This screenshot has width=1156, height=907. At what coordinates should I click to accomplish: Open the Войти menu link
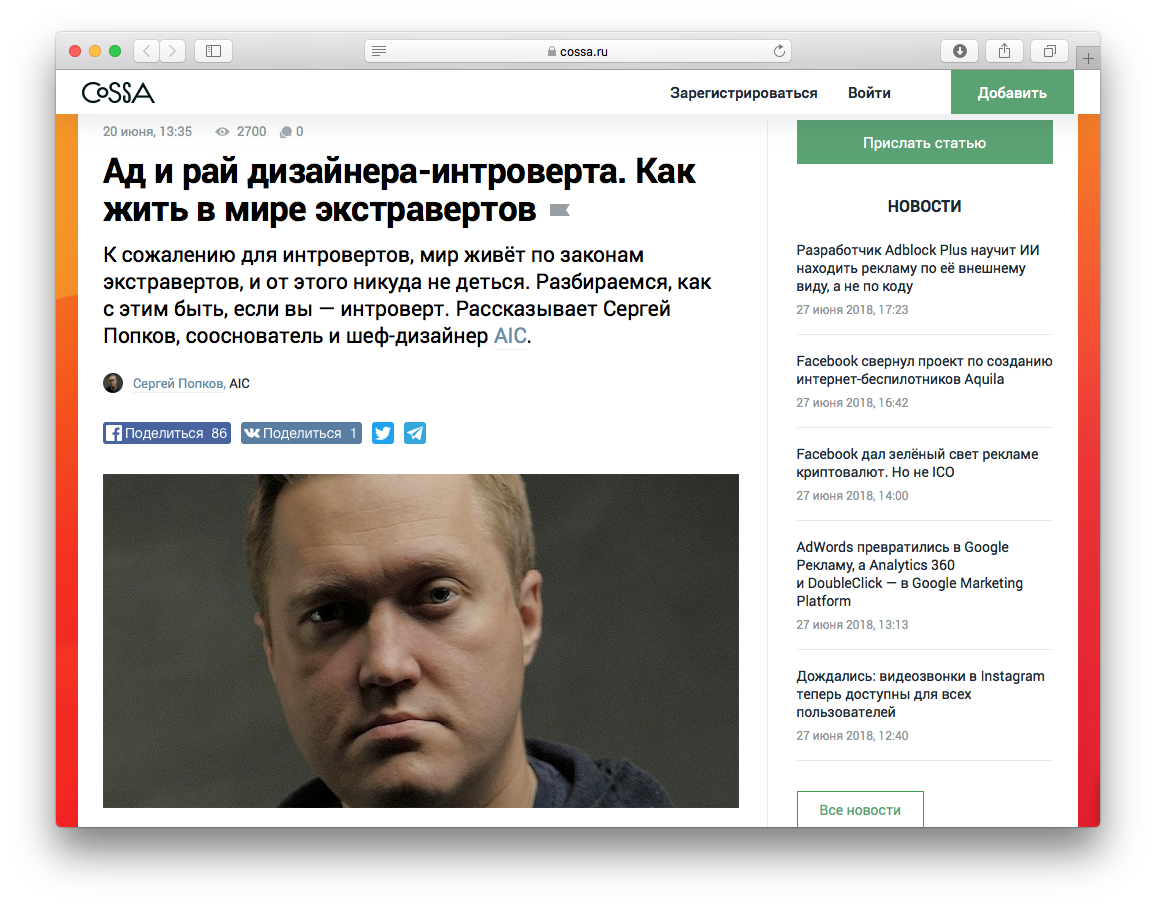(x=869, y=93)
